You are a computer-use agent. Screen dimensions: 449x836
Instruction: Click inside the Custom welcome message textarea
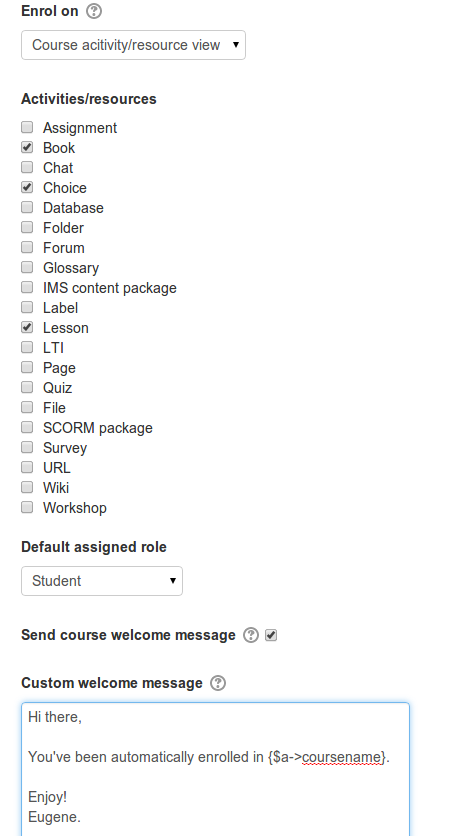215,769
